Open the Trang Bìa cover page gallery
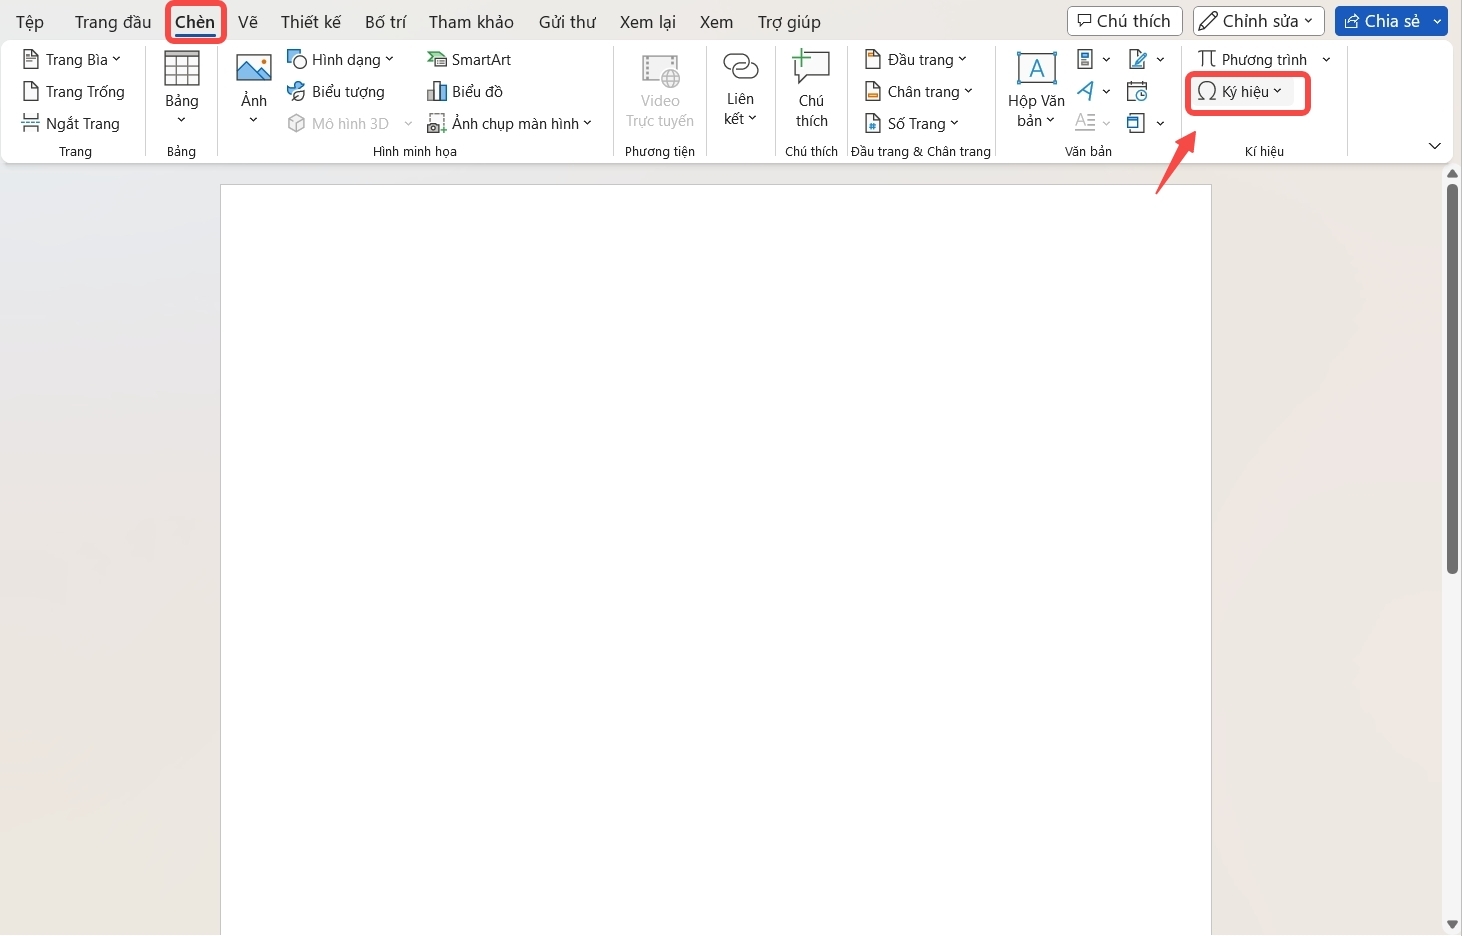Viewport: 1462px width, 936px height. click(x=72, y=60)
